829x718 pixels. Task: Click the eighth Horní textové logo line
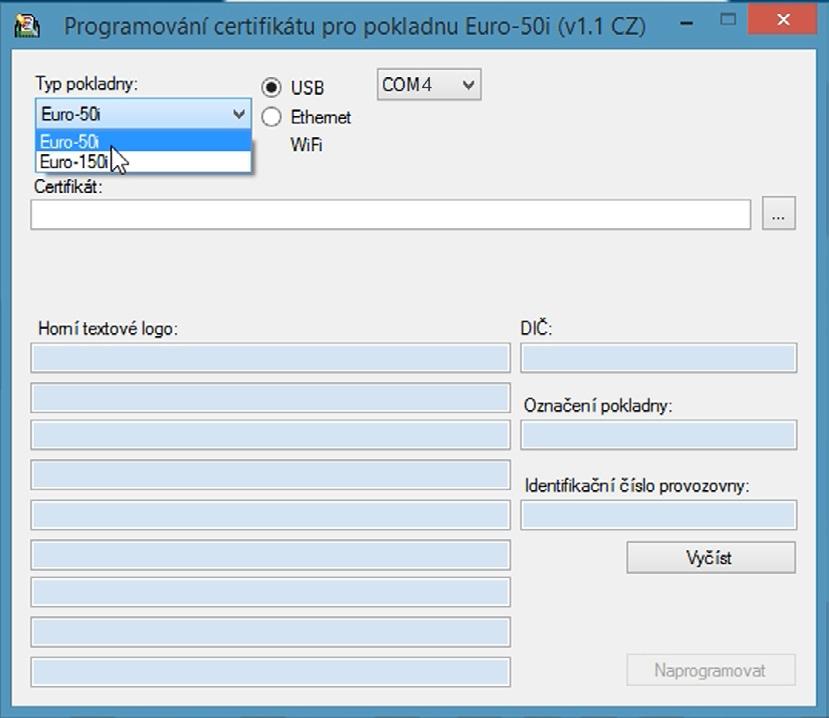pyautogui.click(x=271, y=632)
